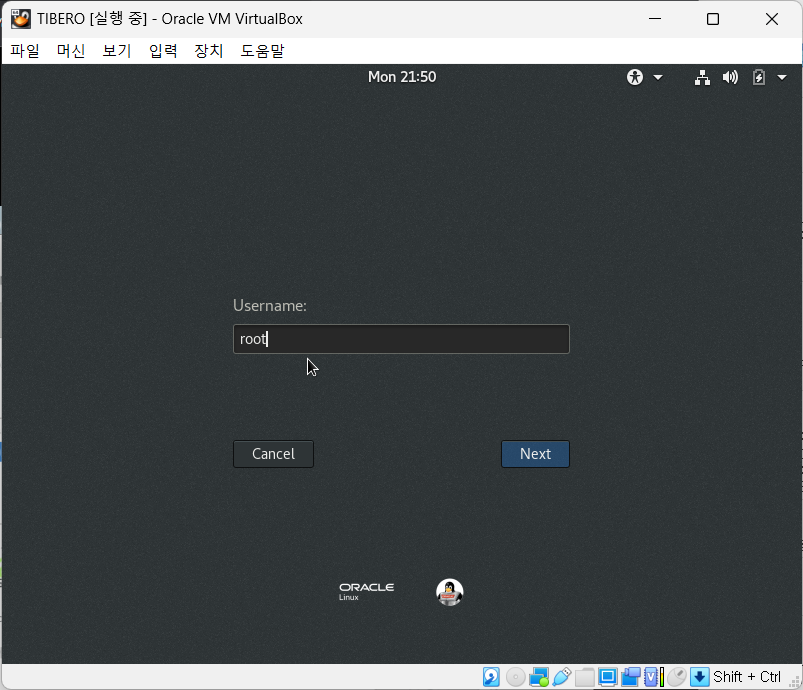Minimize the VirtualBox window
Viewport: 803px width, 690px height.
click(x=655, y=19)
